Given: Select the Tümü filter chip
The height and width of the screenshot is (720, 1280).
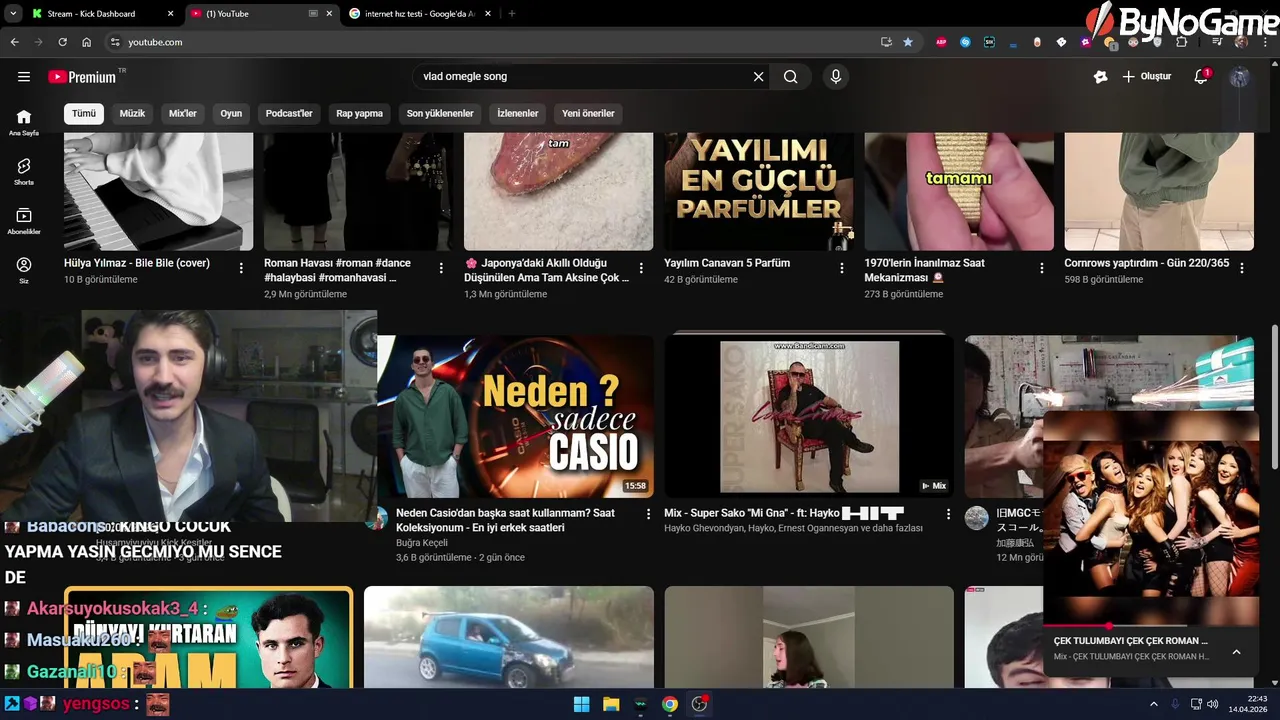Looking at the screenshot, I should [84, 113].
